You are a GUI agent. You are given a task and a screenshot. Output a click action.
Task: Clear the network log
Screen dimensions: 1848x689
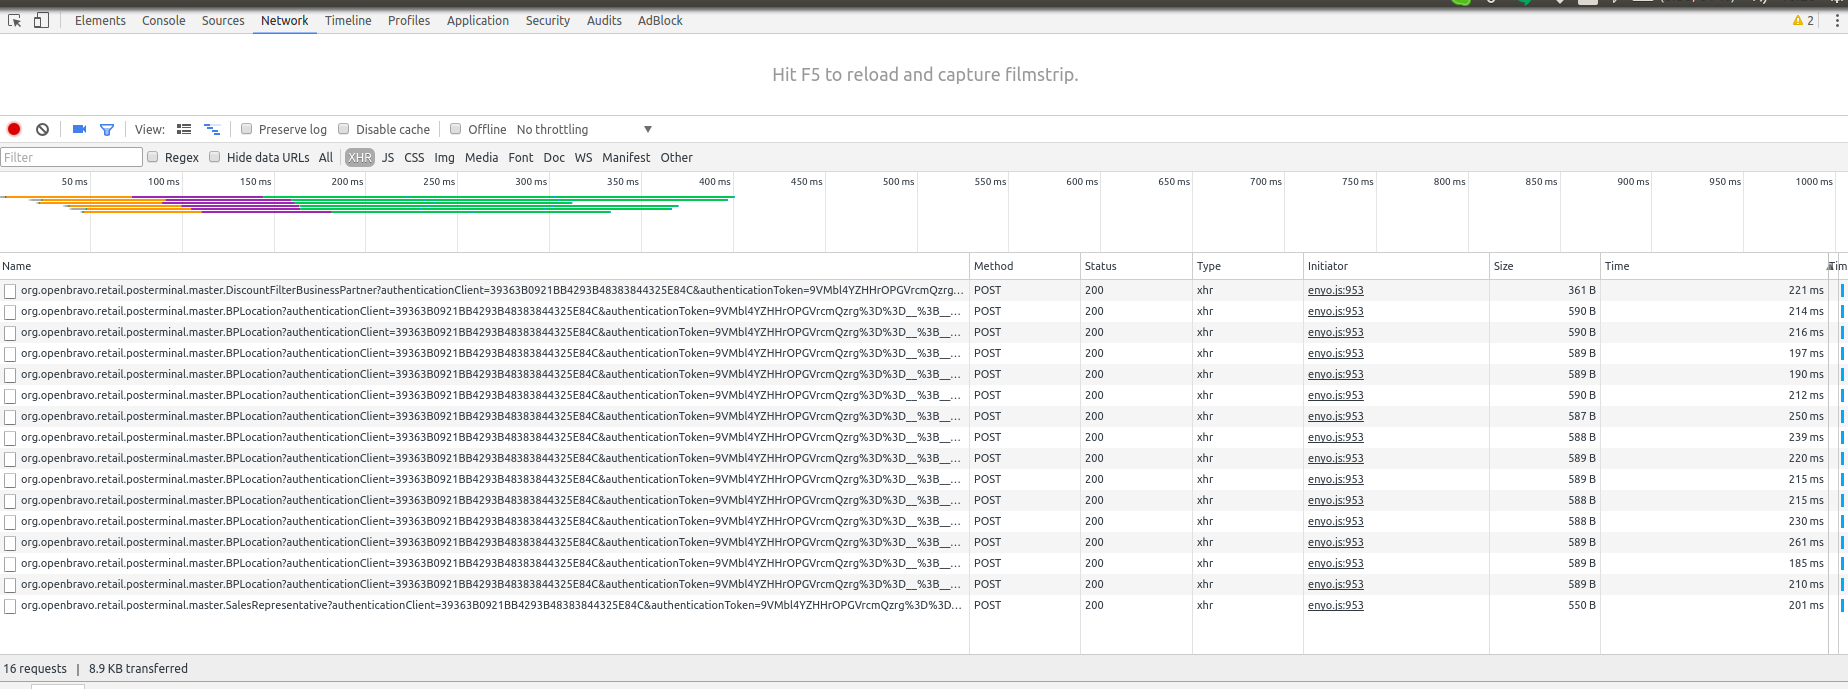pos(42,129)
